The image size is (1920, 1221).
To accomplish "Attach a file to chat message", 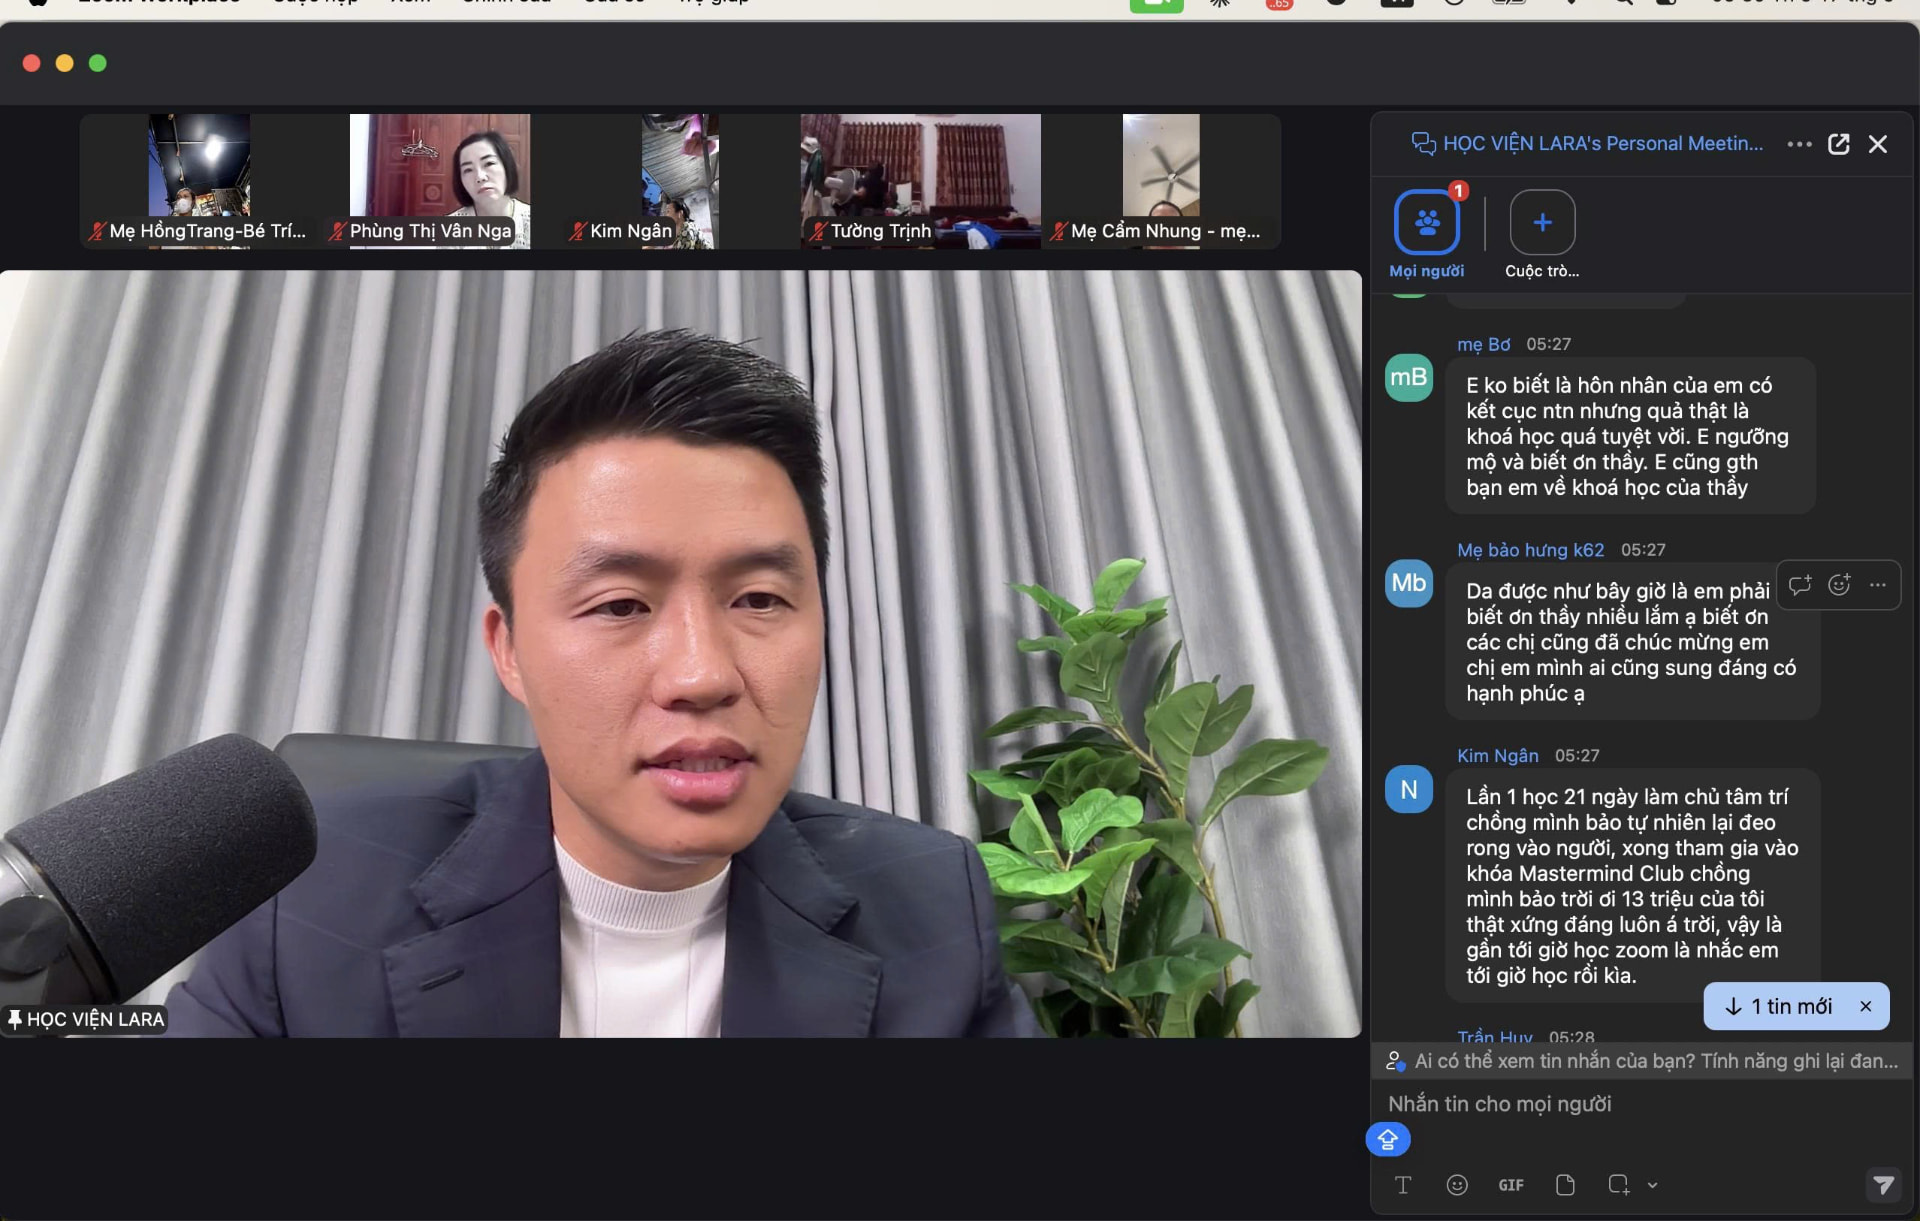I will coord(1565,1185).
